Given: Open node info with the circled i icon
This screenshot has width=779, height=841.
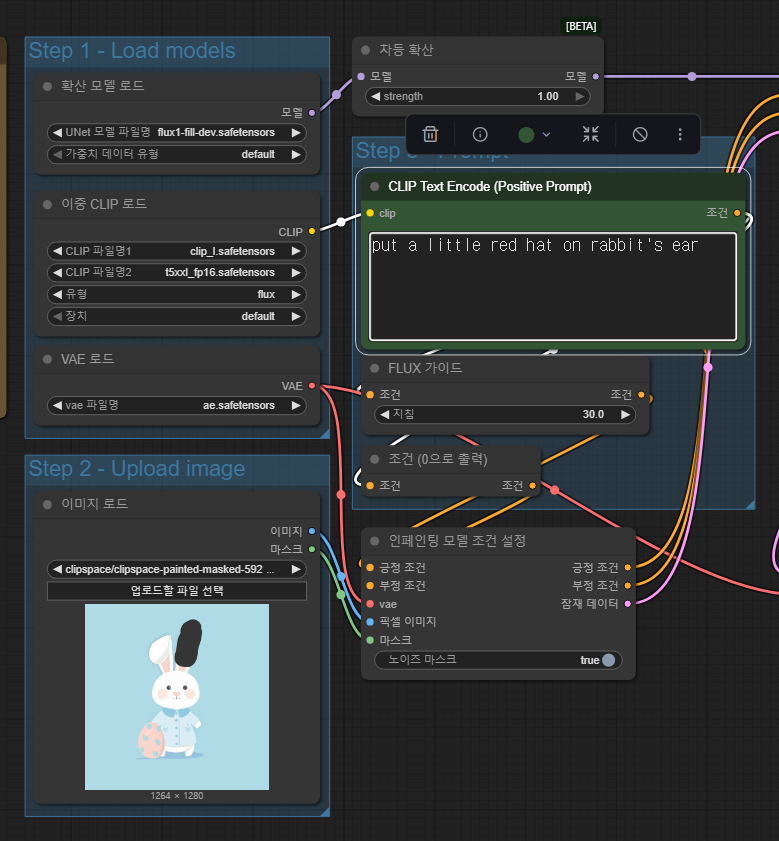Looking at the screenshot, I should coord(480,134).
